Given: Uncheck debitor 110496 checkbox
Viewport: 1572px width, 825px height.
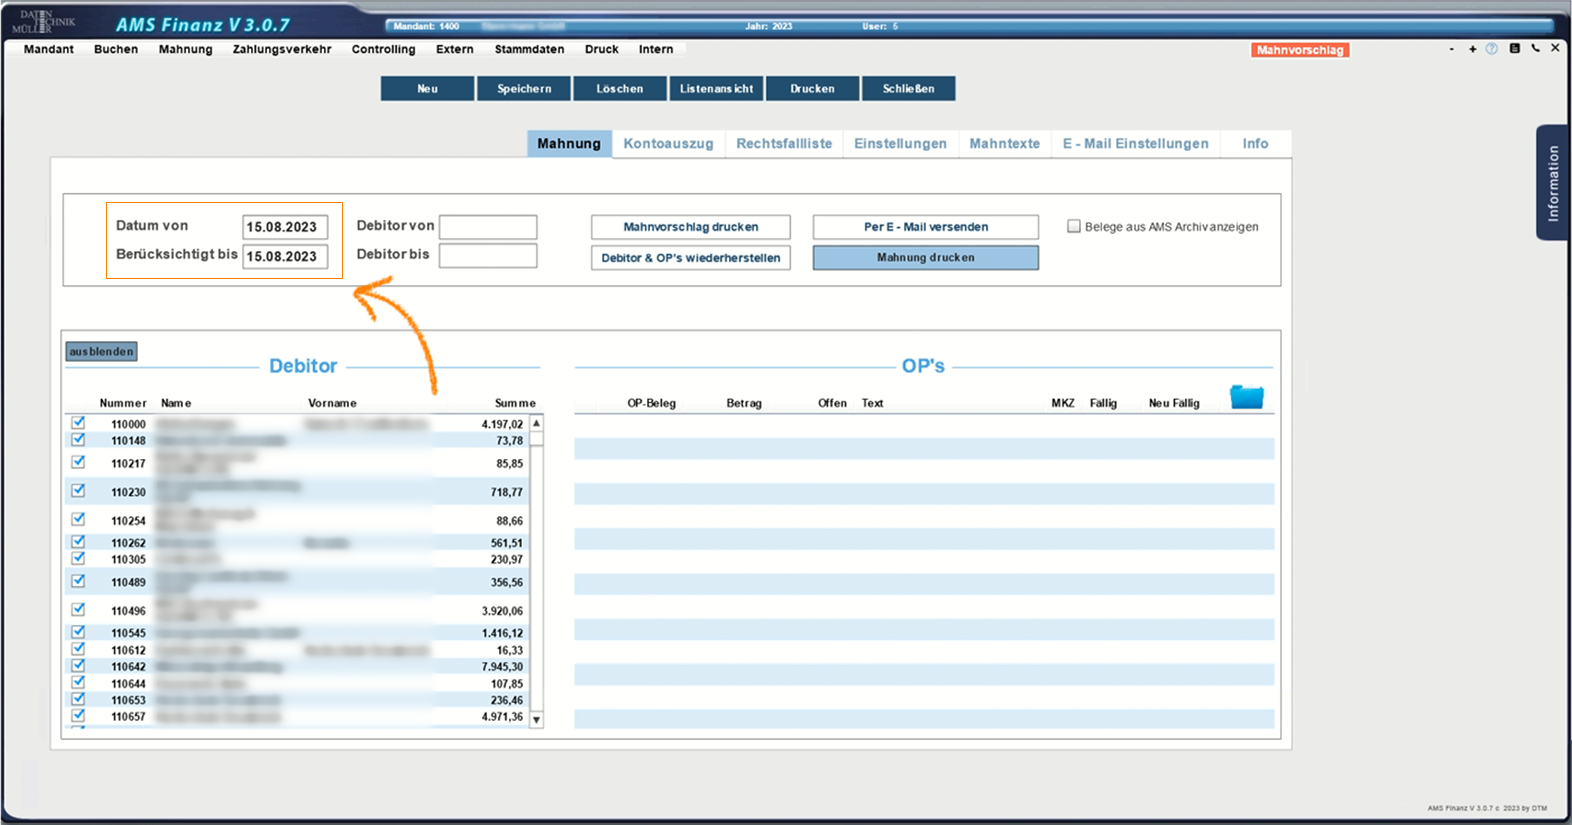Looking at the screenshot, I should pos(78,610).
